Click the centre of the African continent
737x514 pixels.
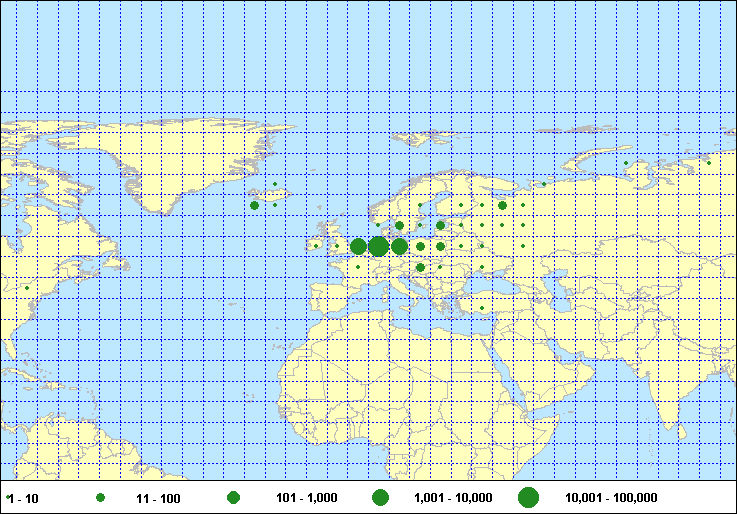click(x=430, y=400)
